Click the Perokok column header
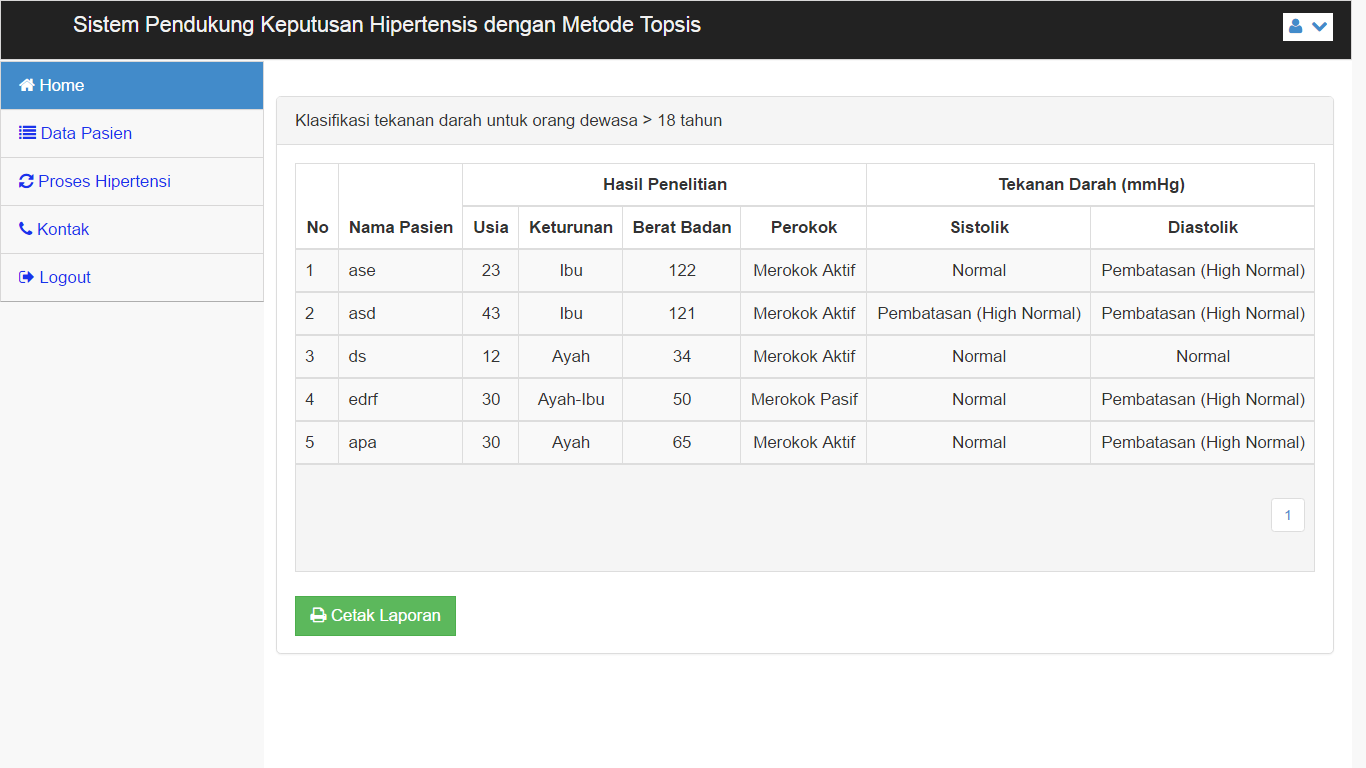 (x=804, y=227)
